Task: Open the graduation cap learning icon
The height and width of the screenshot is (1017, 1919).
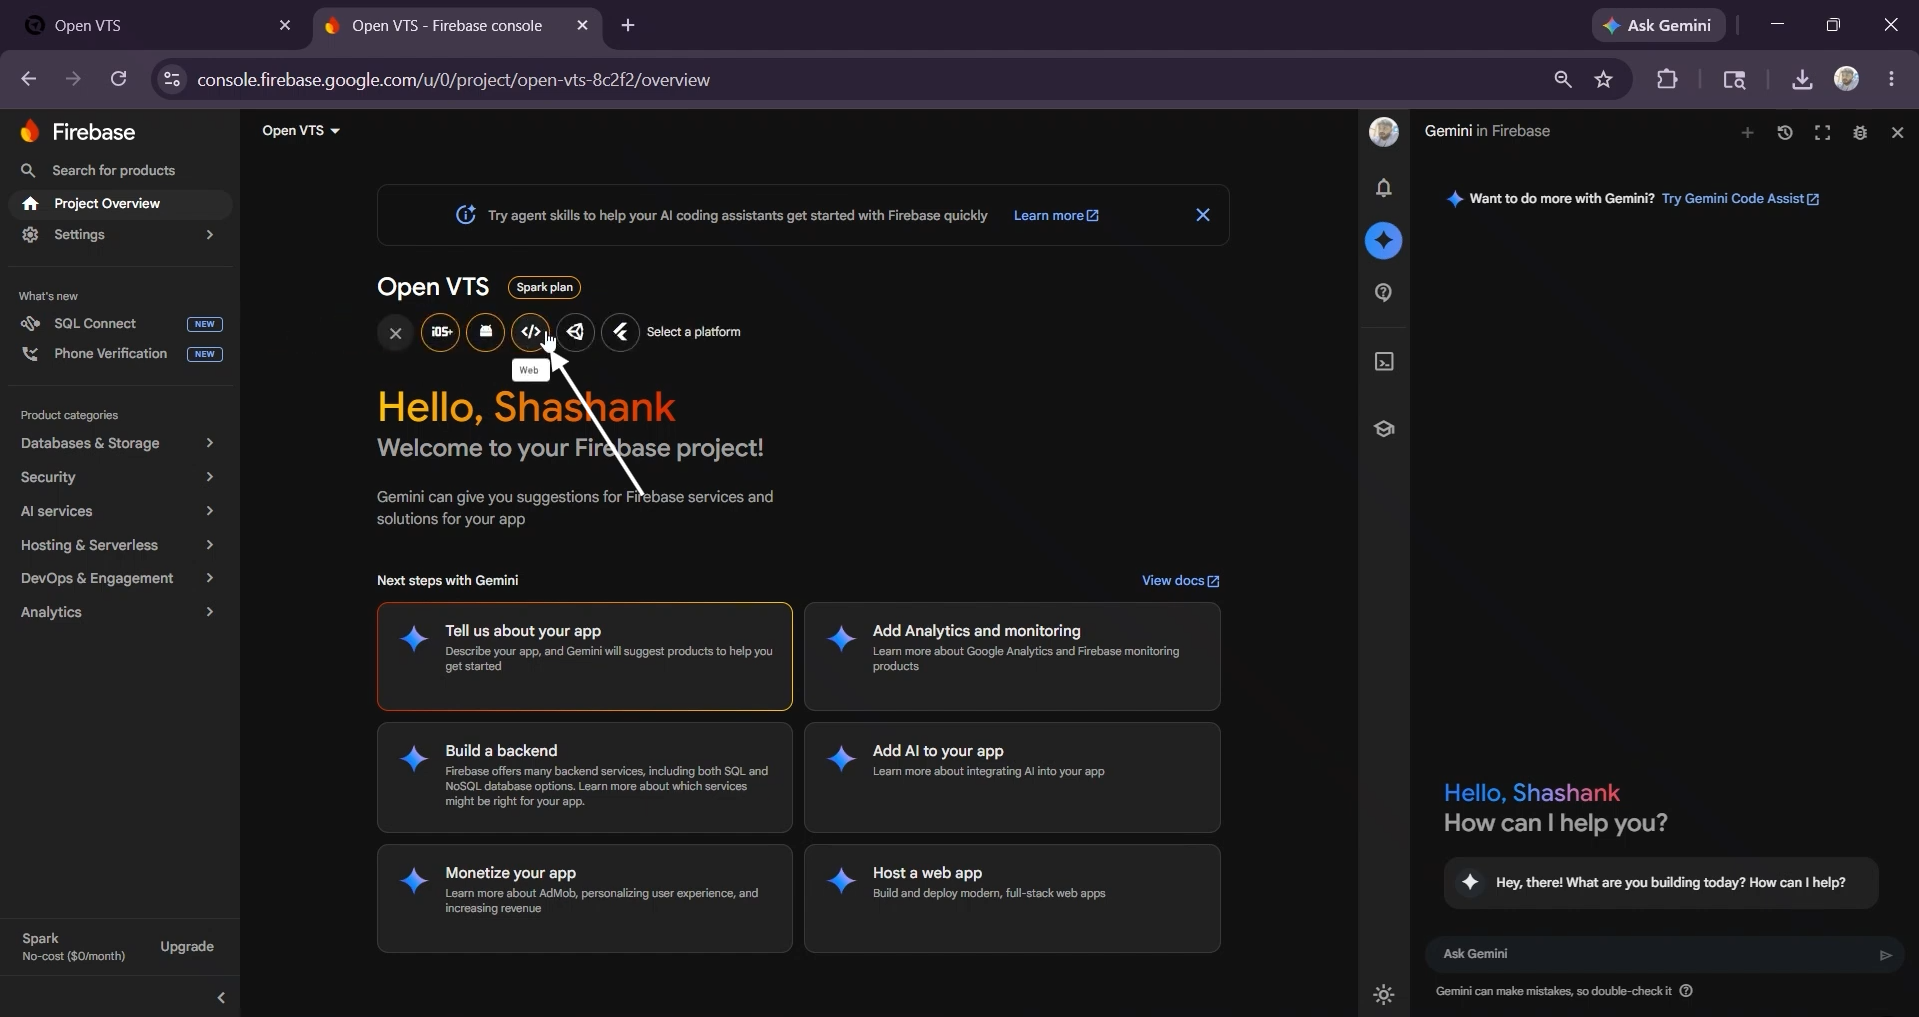Action: 1384,429
